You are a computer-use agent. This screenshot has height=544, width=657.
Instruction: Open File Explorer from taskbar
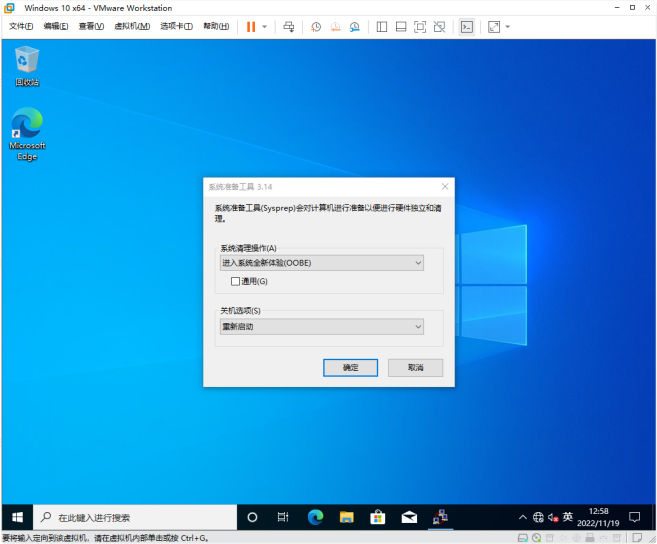(347, 517)
